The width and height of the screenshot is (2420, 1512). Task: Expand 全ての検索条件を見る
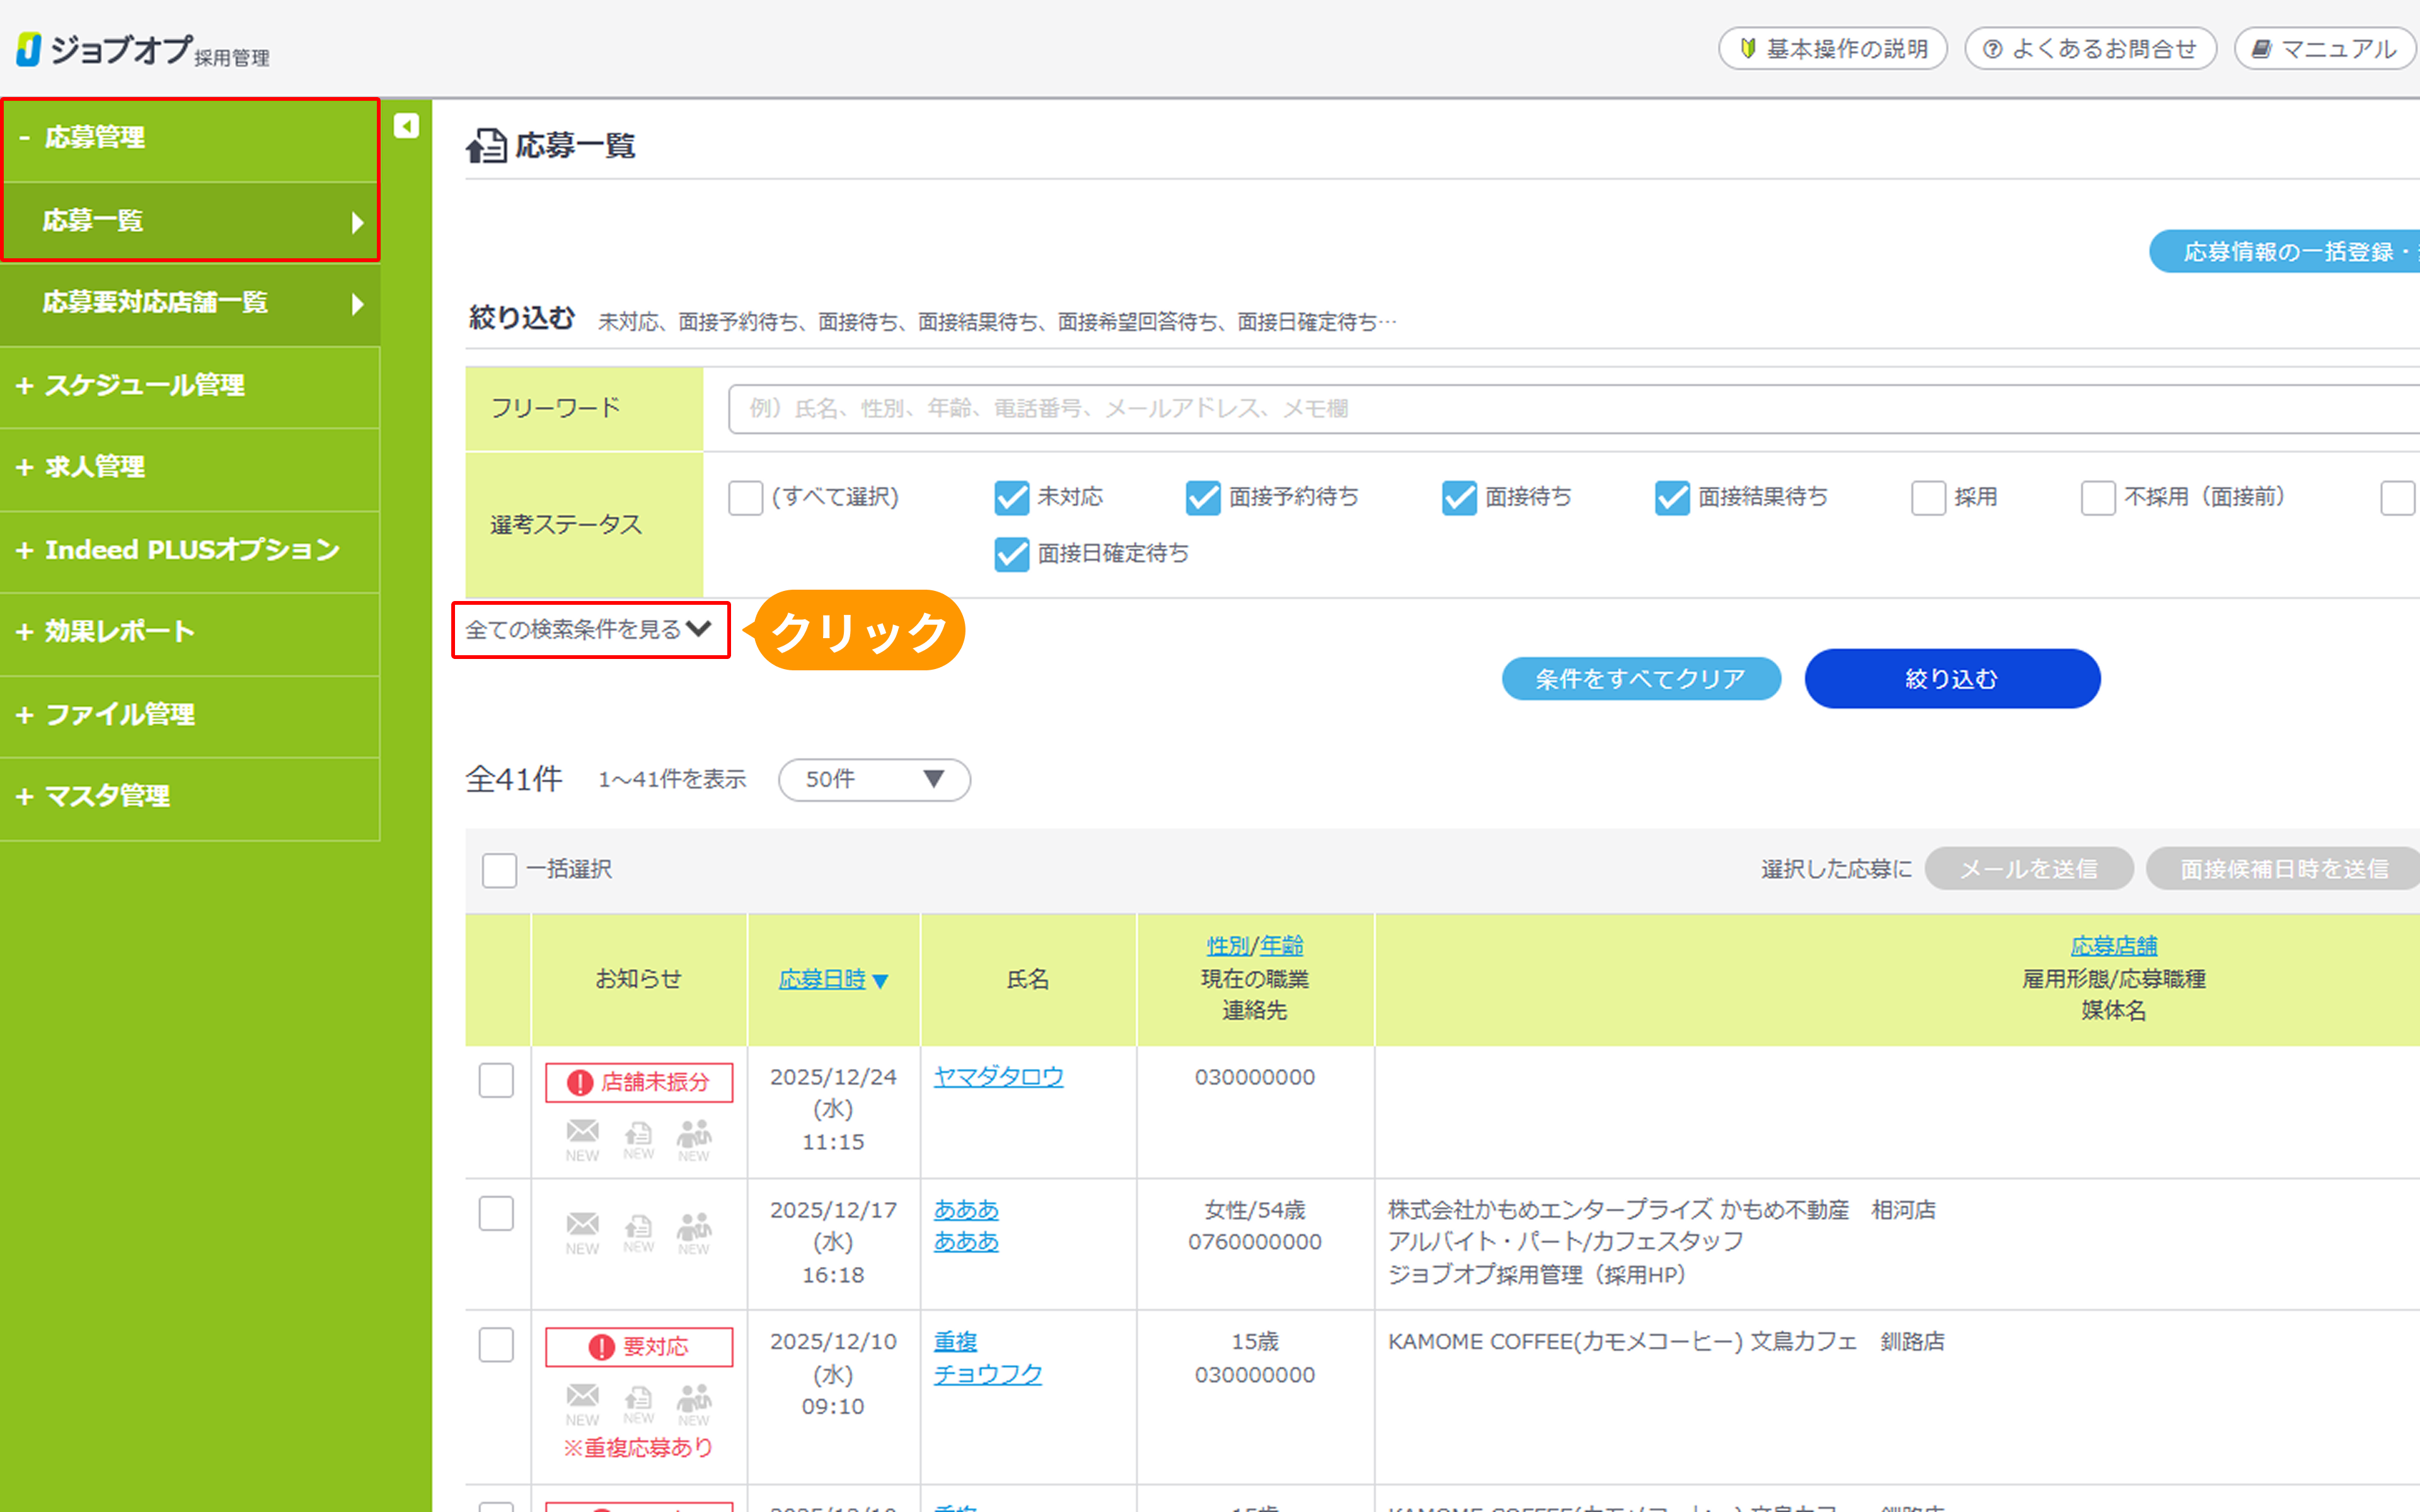[590, 630]
